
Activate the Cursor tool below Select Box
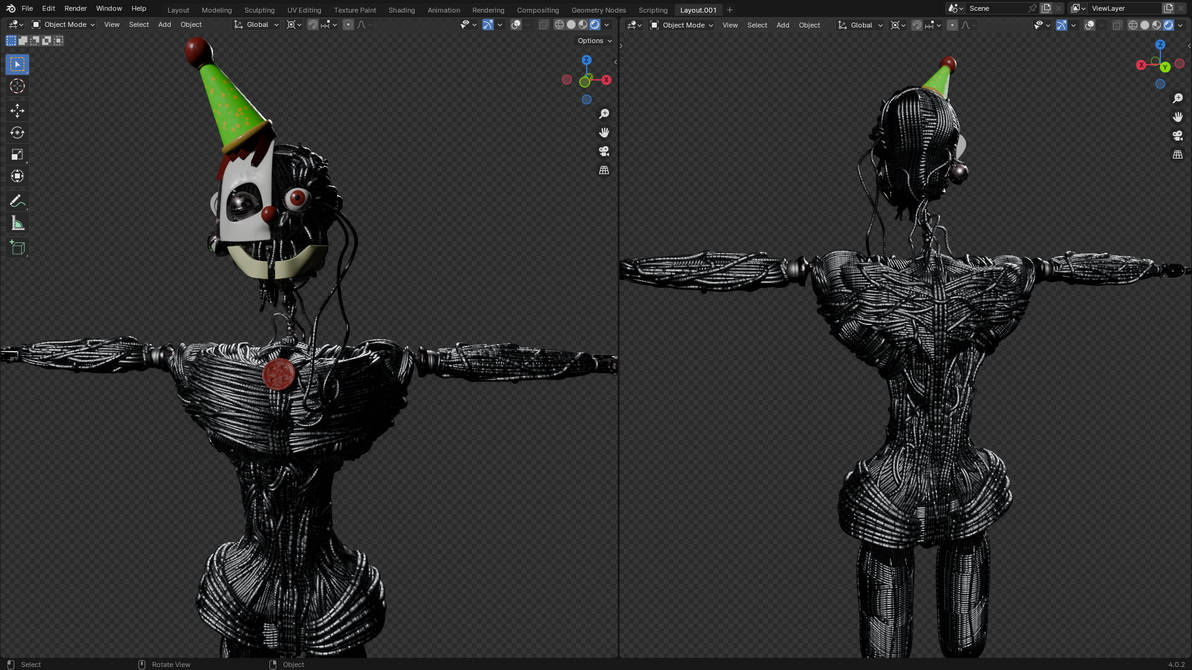(x=16, y=86)
